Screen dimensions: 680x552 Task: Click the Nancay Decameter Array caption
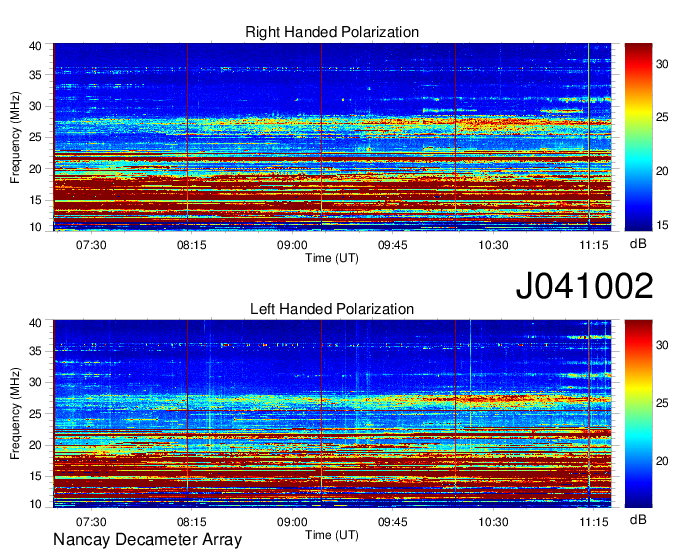147,539
